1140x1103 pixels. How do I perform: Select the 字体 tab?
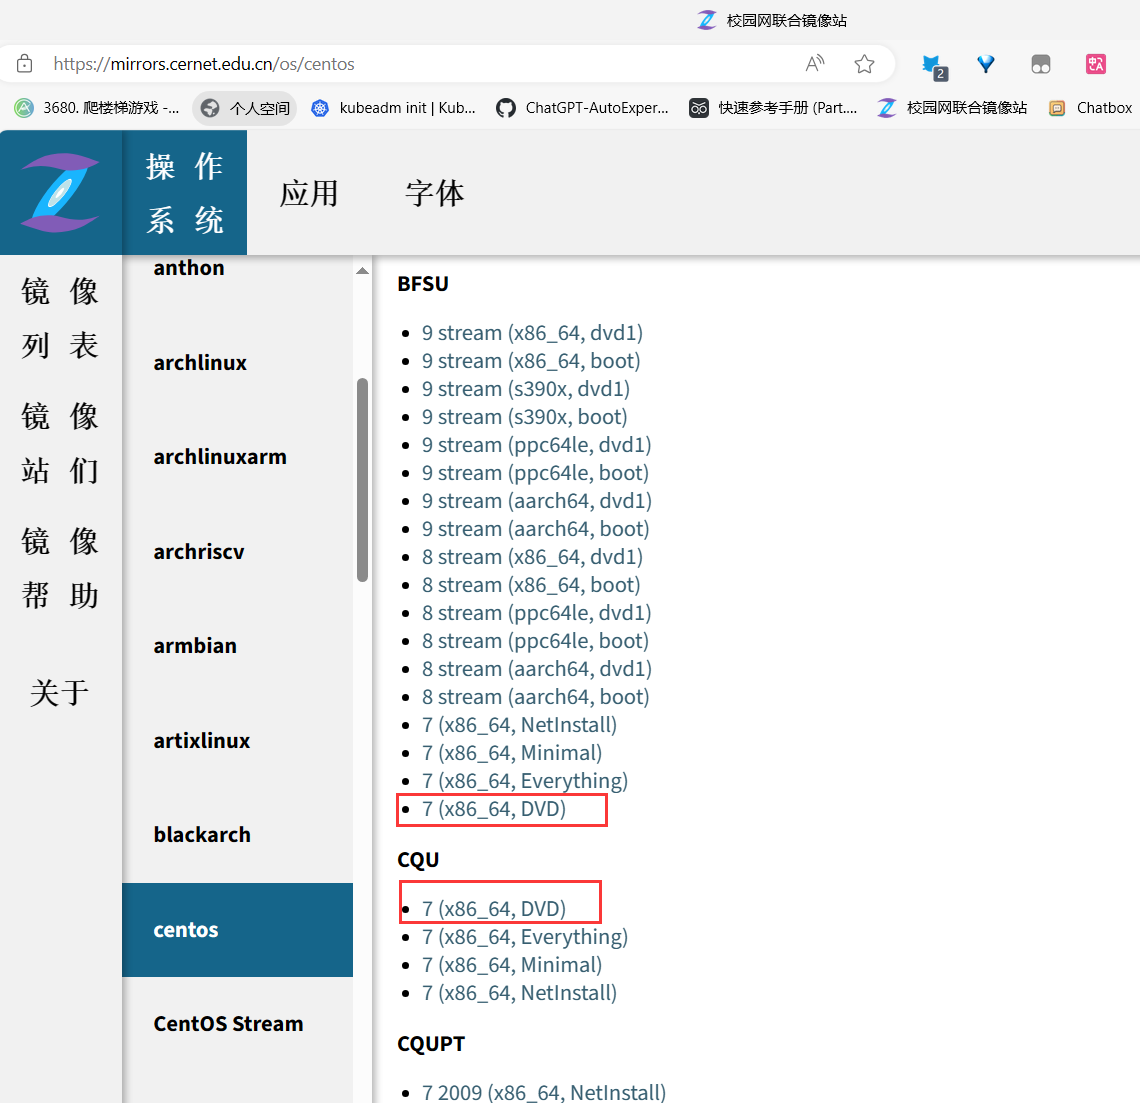[434, 193]
